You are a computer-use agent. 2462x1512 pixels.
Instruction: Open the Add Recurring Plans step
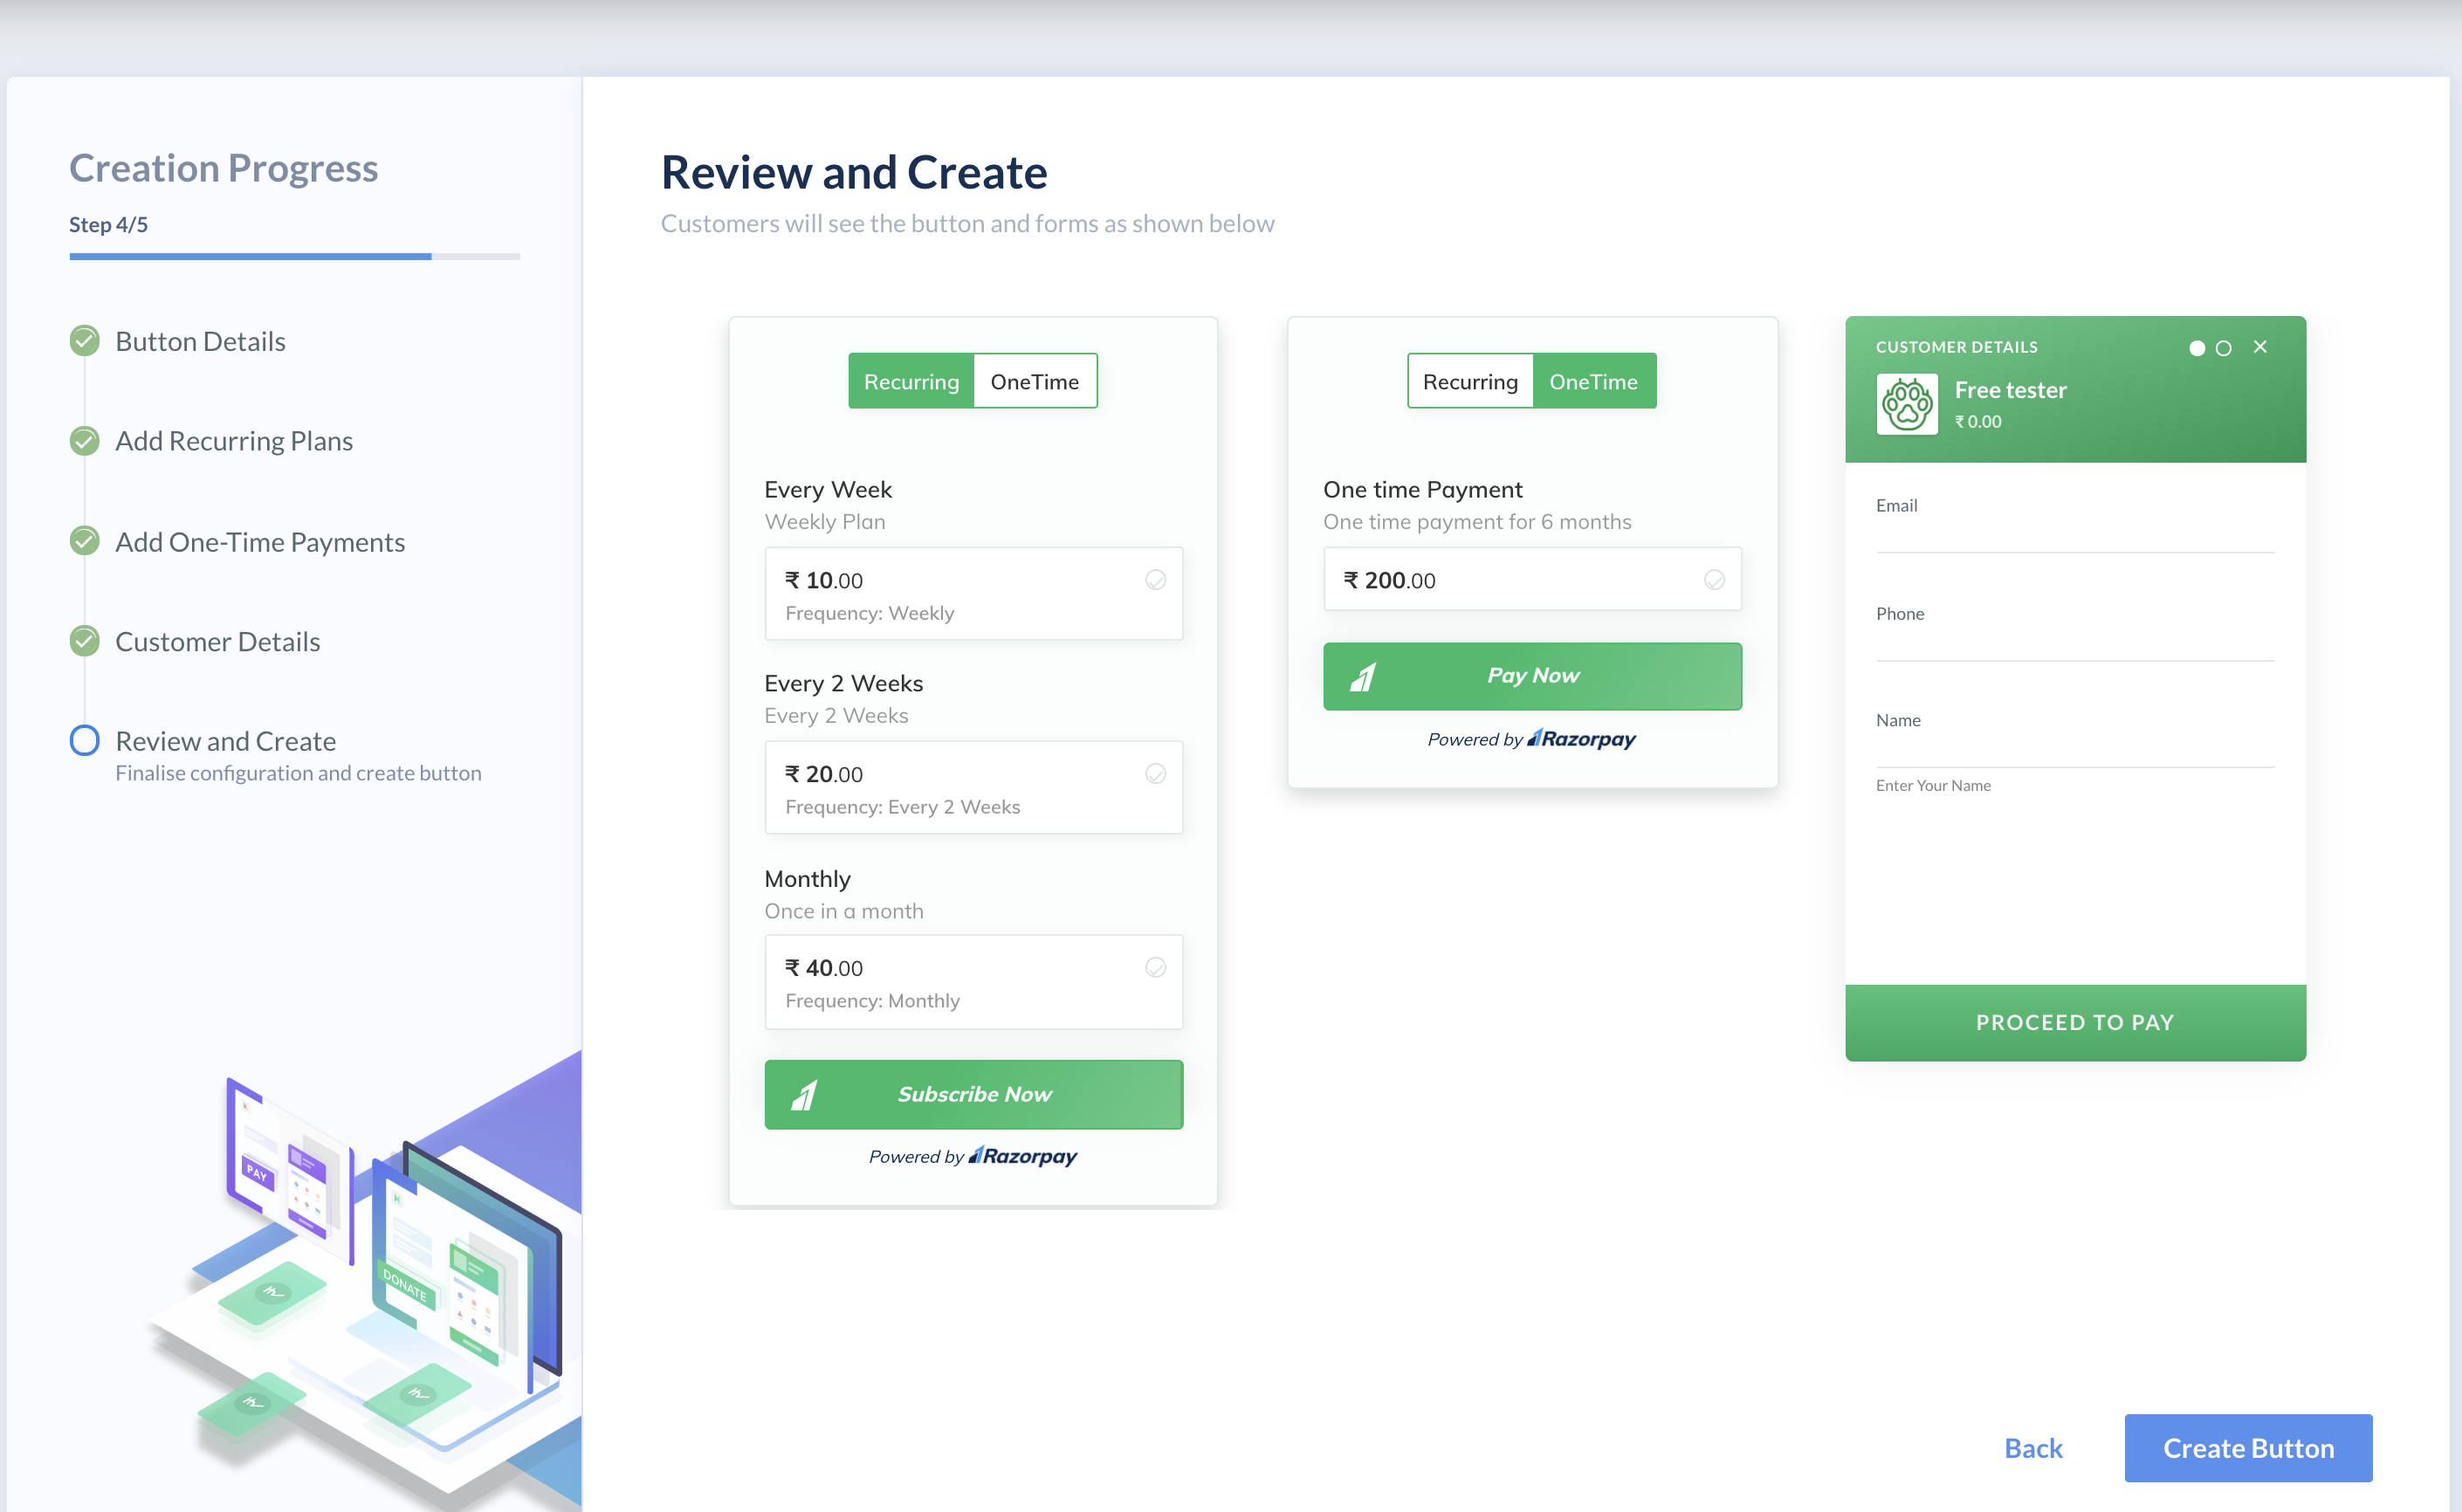[x=234, y=441]
